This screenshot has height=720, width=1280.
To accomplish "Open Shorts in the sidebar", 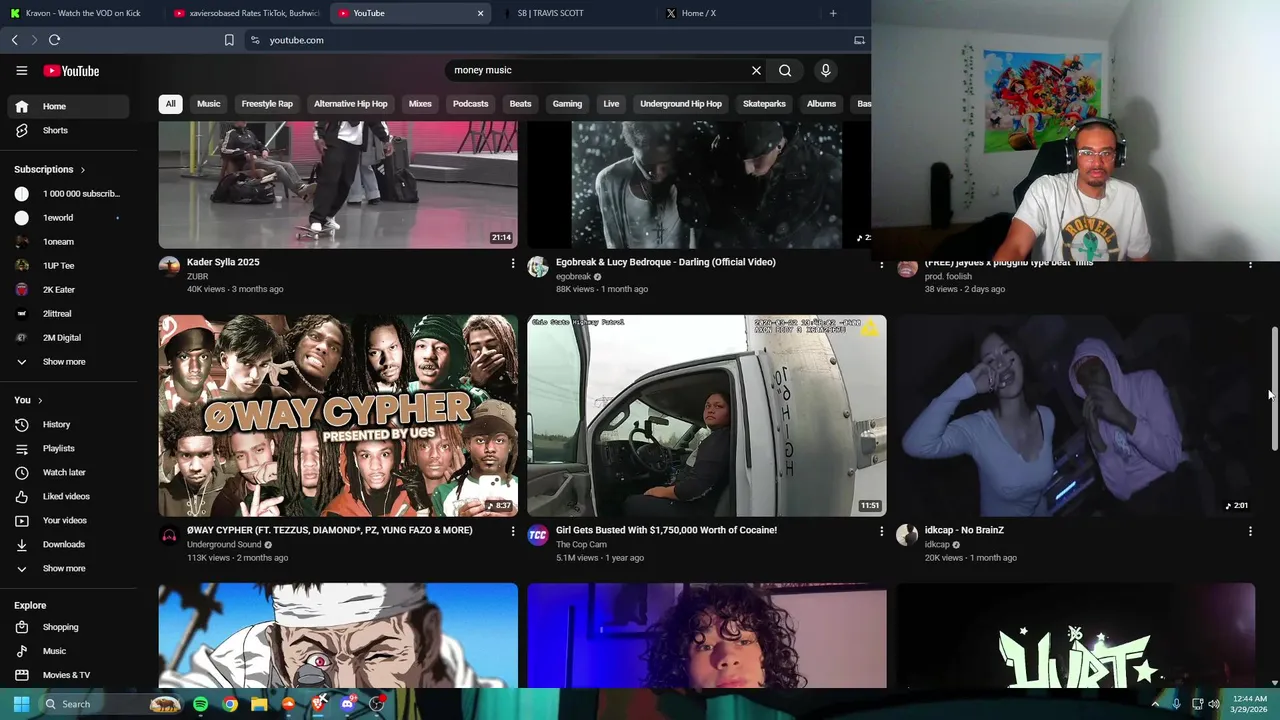I will 68,130.
